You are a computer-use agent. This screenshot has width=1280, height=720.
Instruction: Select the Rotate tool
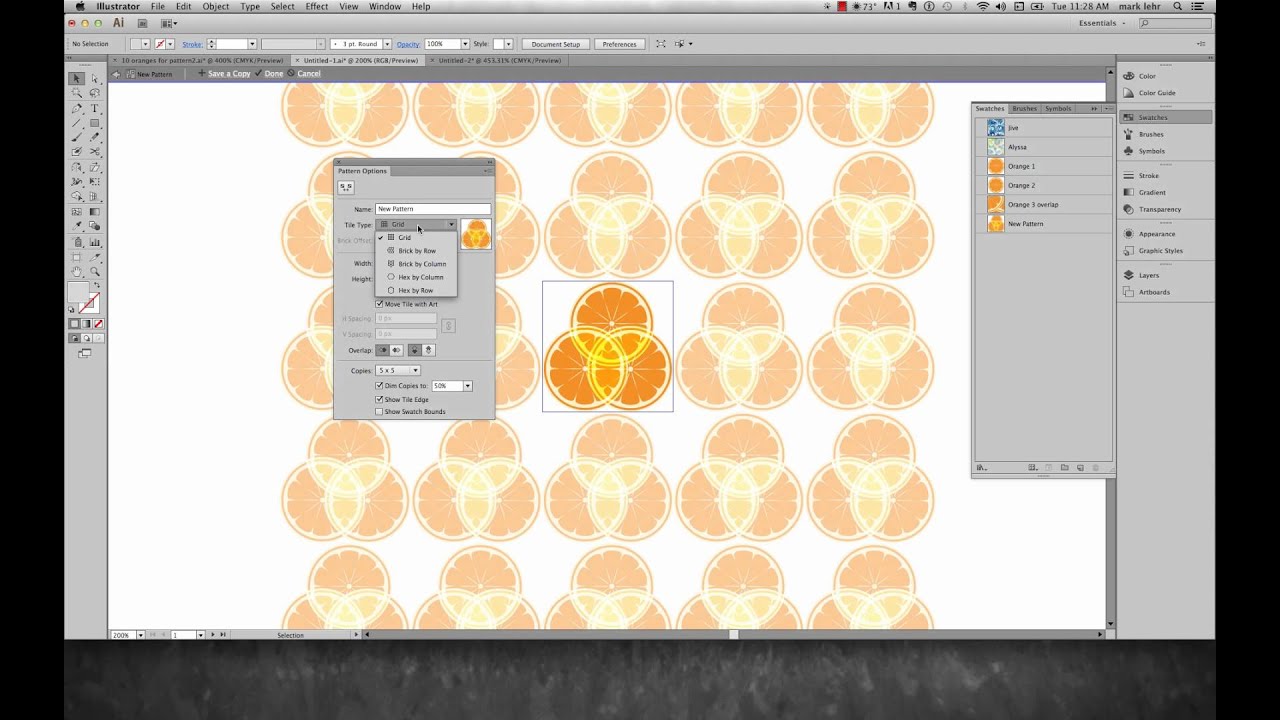click(x=76, y=167)
